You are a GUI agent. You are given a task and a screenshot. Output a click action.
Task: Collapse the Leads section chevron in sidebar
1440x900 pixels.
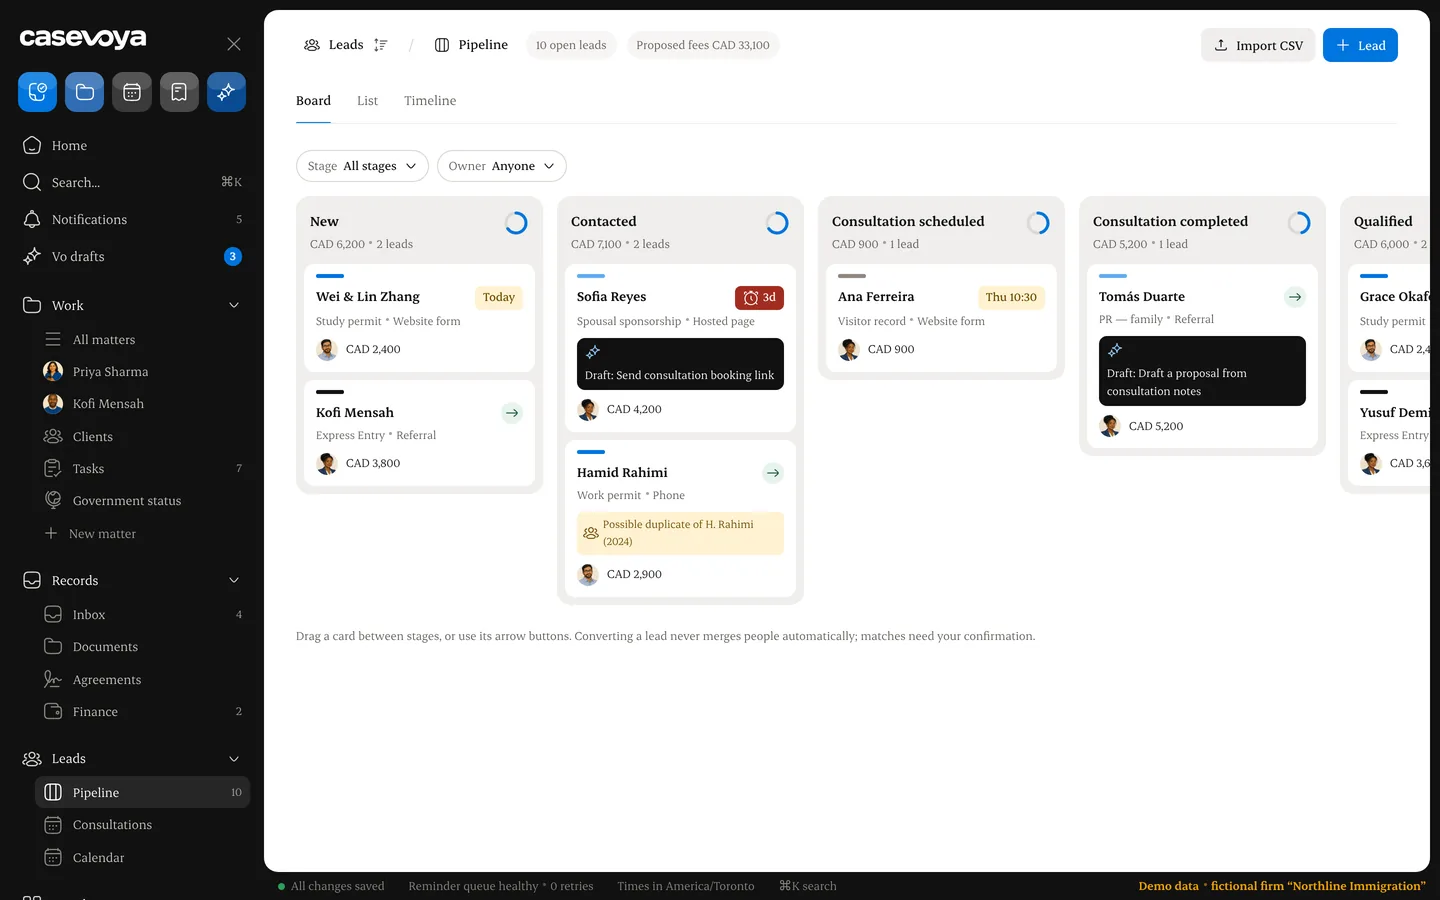click(234, 758)
